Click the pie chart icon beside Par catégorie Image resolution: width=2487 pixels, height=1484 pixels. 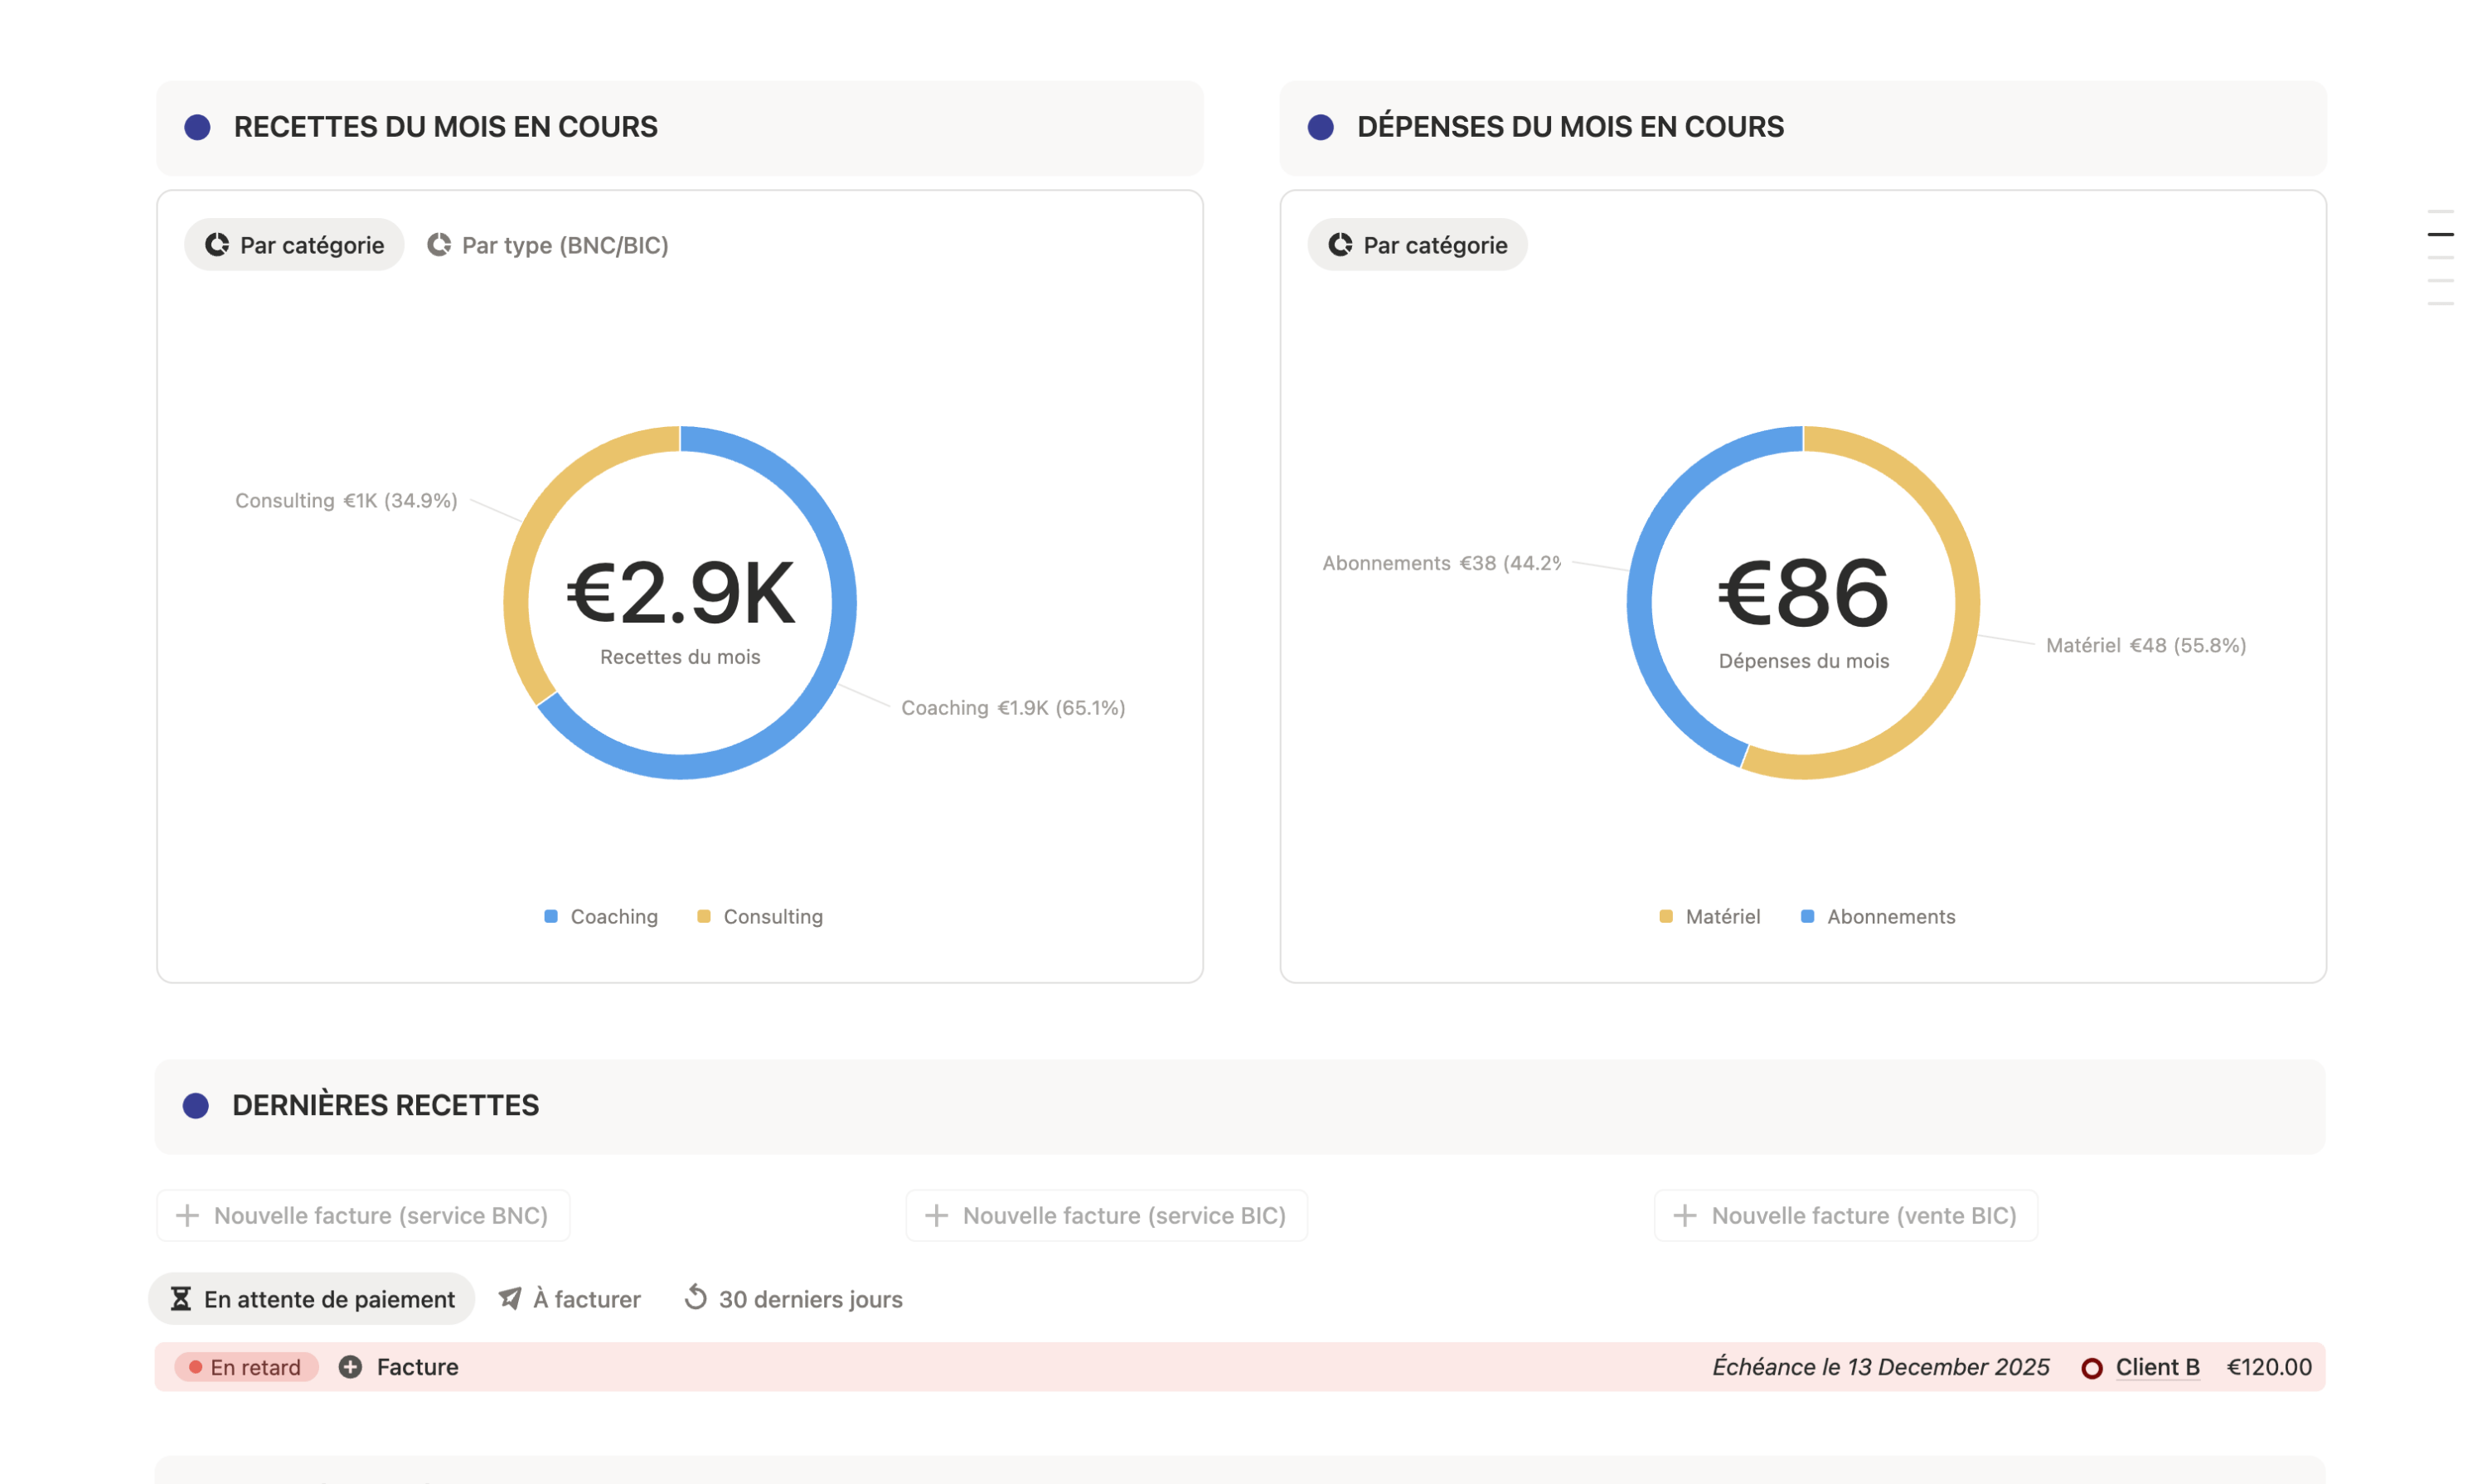[218, 245]
